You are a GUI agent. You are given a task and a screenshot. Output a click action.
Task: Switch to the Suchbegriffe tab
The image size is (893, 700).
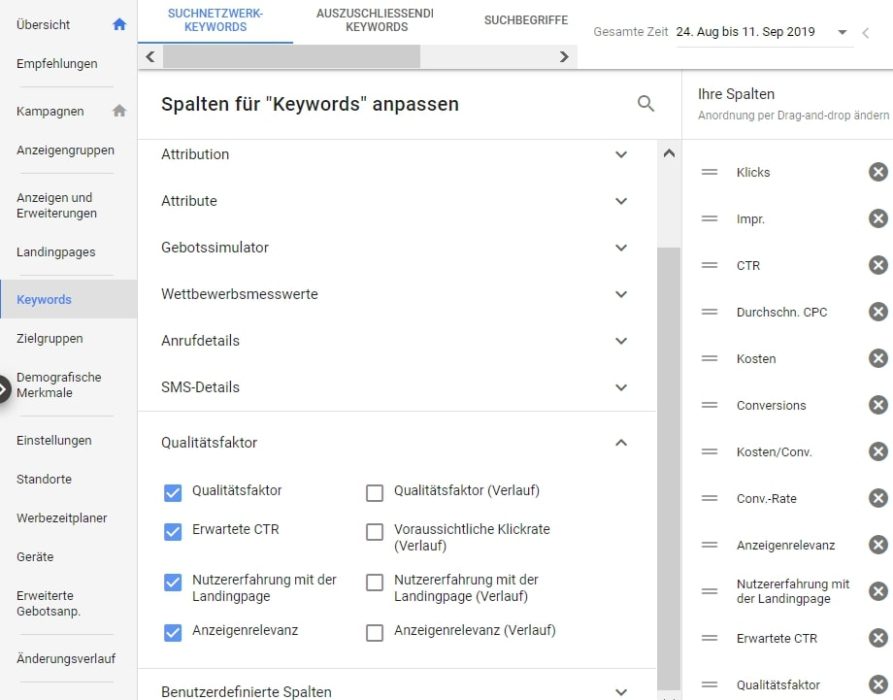tap(526, 21)
